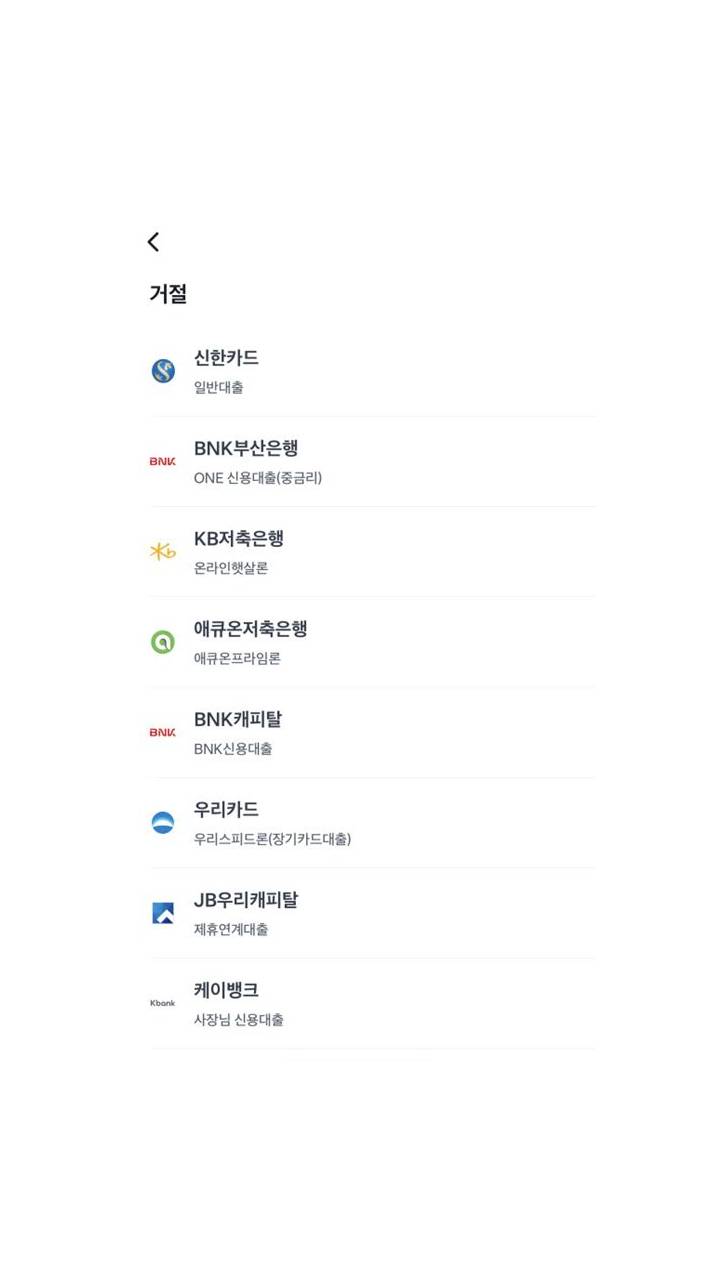Open the BNK부산은행 list item

click(x=372, y=462)
